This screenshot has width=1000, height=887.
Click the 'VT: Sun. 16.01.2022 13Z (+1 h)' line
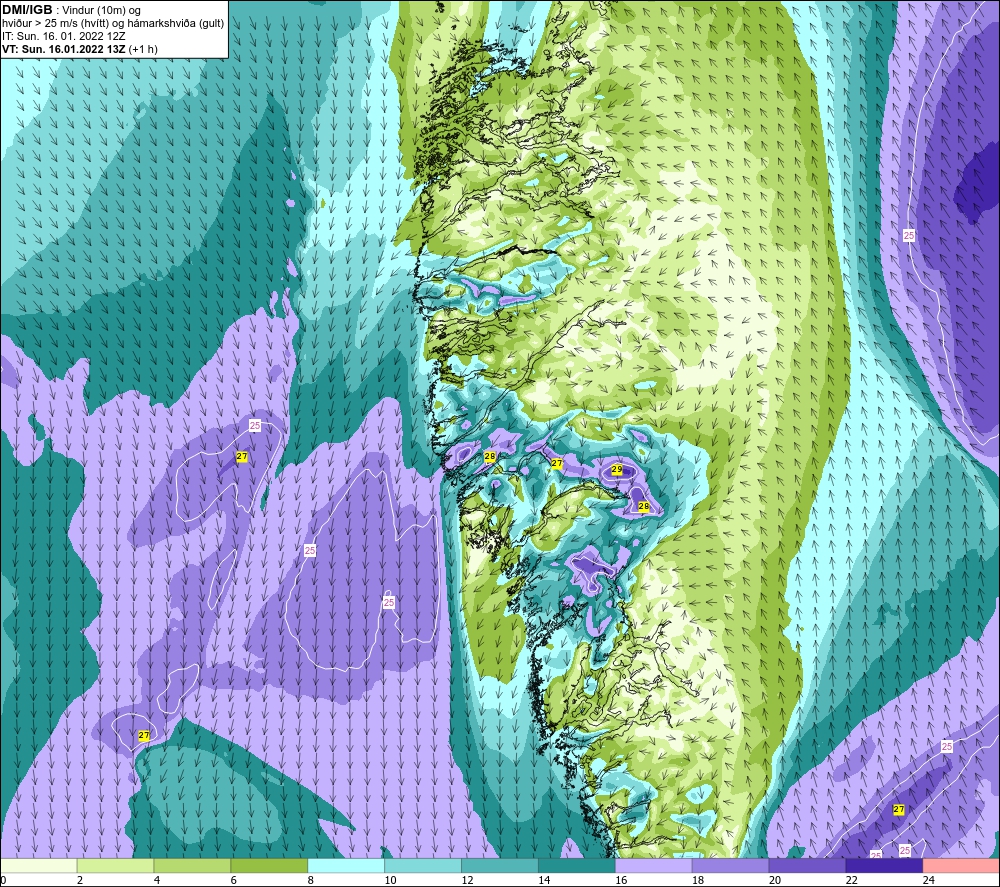[x=80, y=49]
